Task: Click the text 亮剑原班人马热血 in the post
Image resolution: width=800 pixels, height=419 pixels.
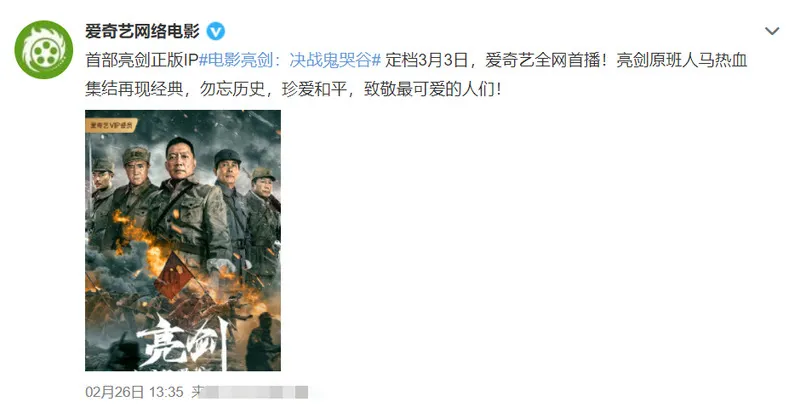Action: tap(682, 60)
